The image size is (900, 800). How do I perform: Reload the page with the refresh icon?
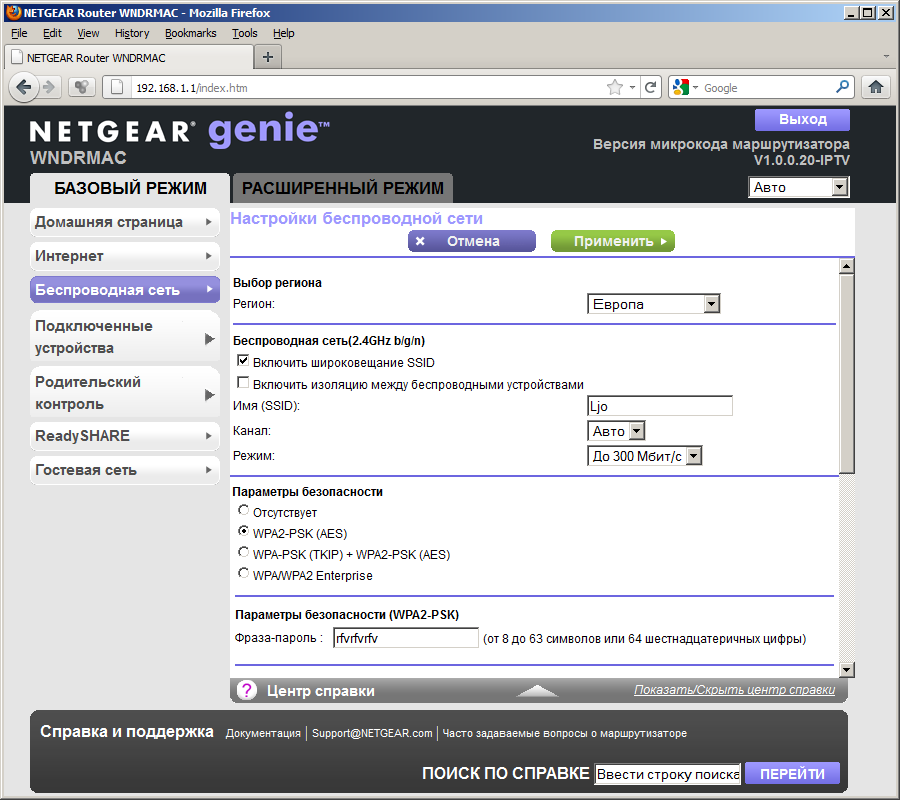650,87
